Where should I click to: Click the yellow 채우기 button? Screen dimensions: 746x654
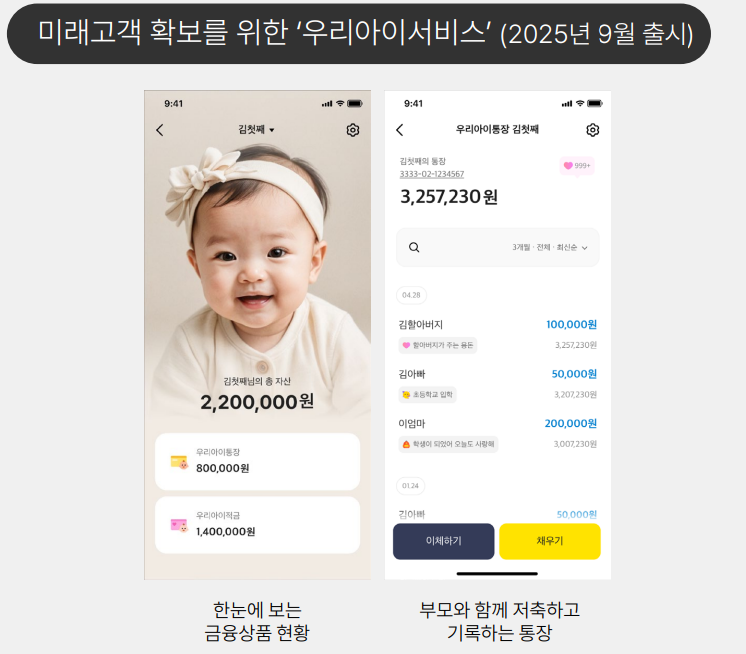point(550,541)
